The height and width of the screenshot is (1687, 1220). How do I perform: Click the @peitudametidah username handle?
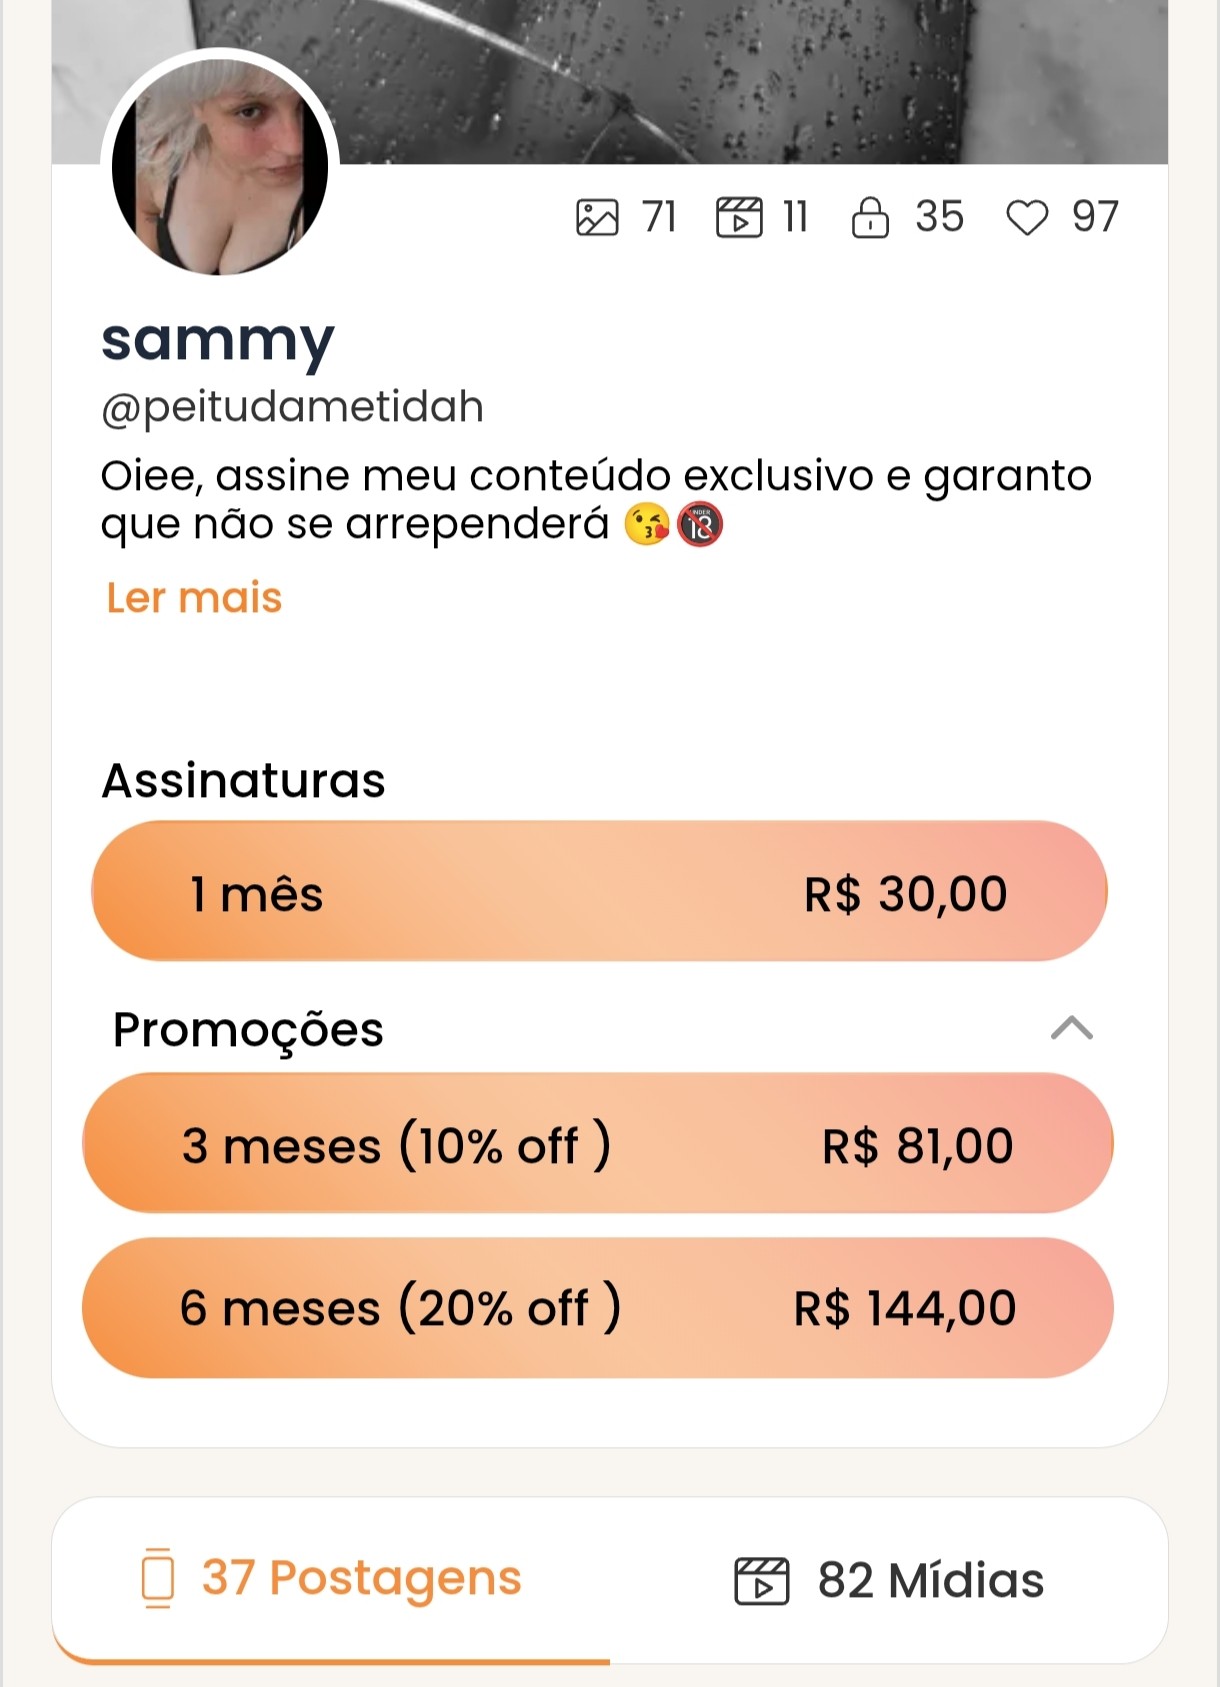tap(292, 407)
